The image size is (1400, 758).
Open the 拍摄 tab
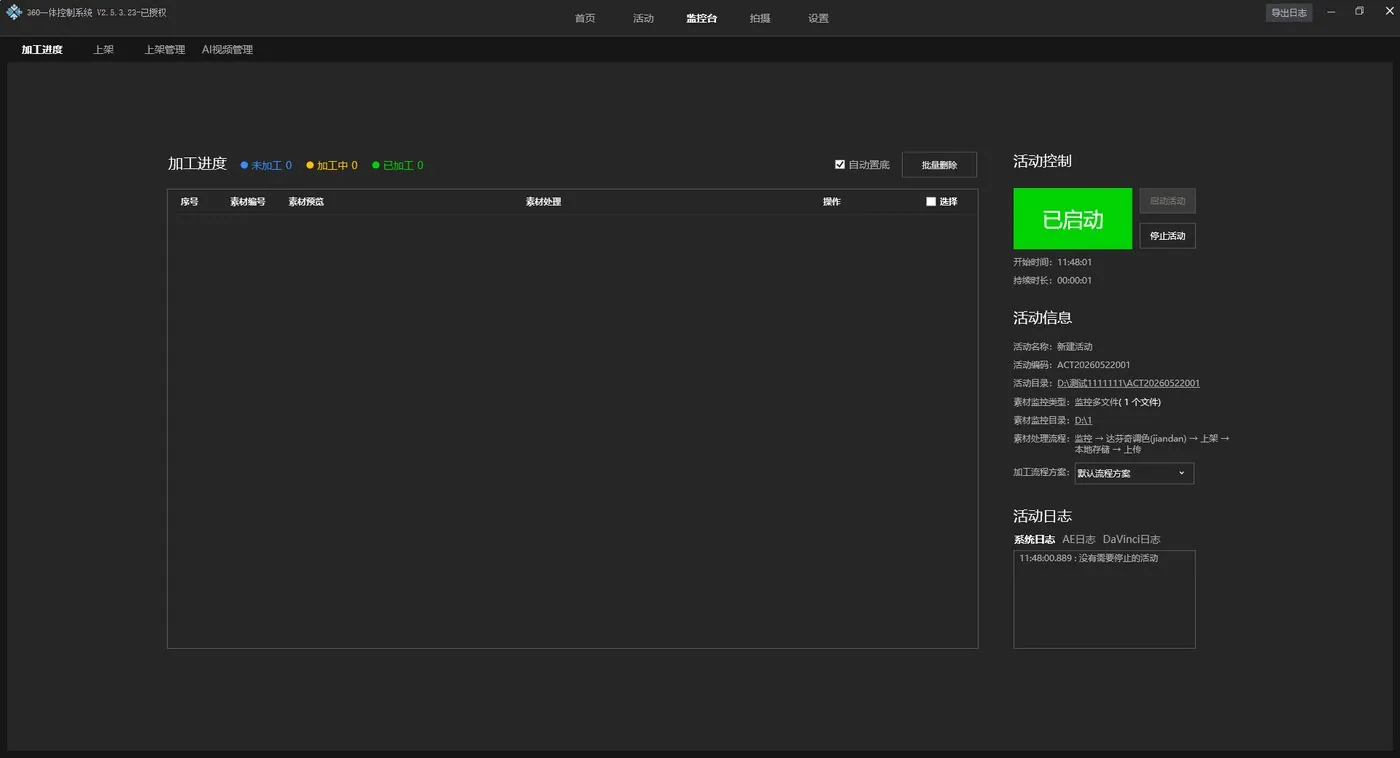760,18
